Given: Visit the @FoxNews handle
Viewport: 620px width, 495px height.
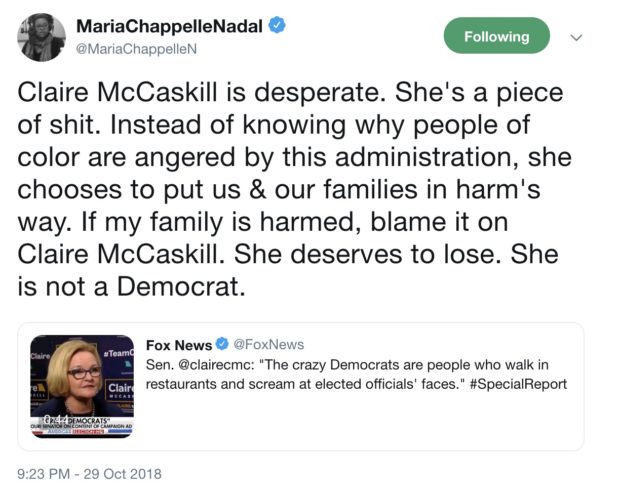Looking at the screenshot, I should [x=269, y=345].
